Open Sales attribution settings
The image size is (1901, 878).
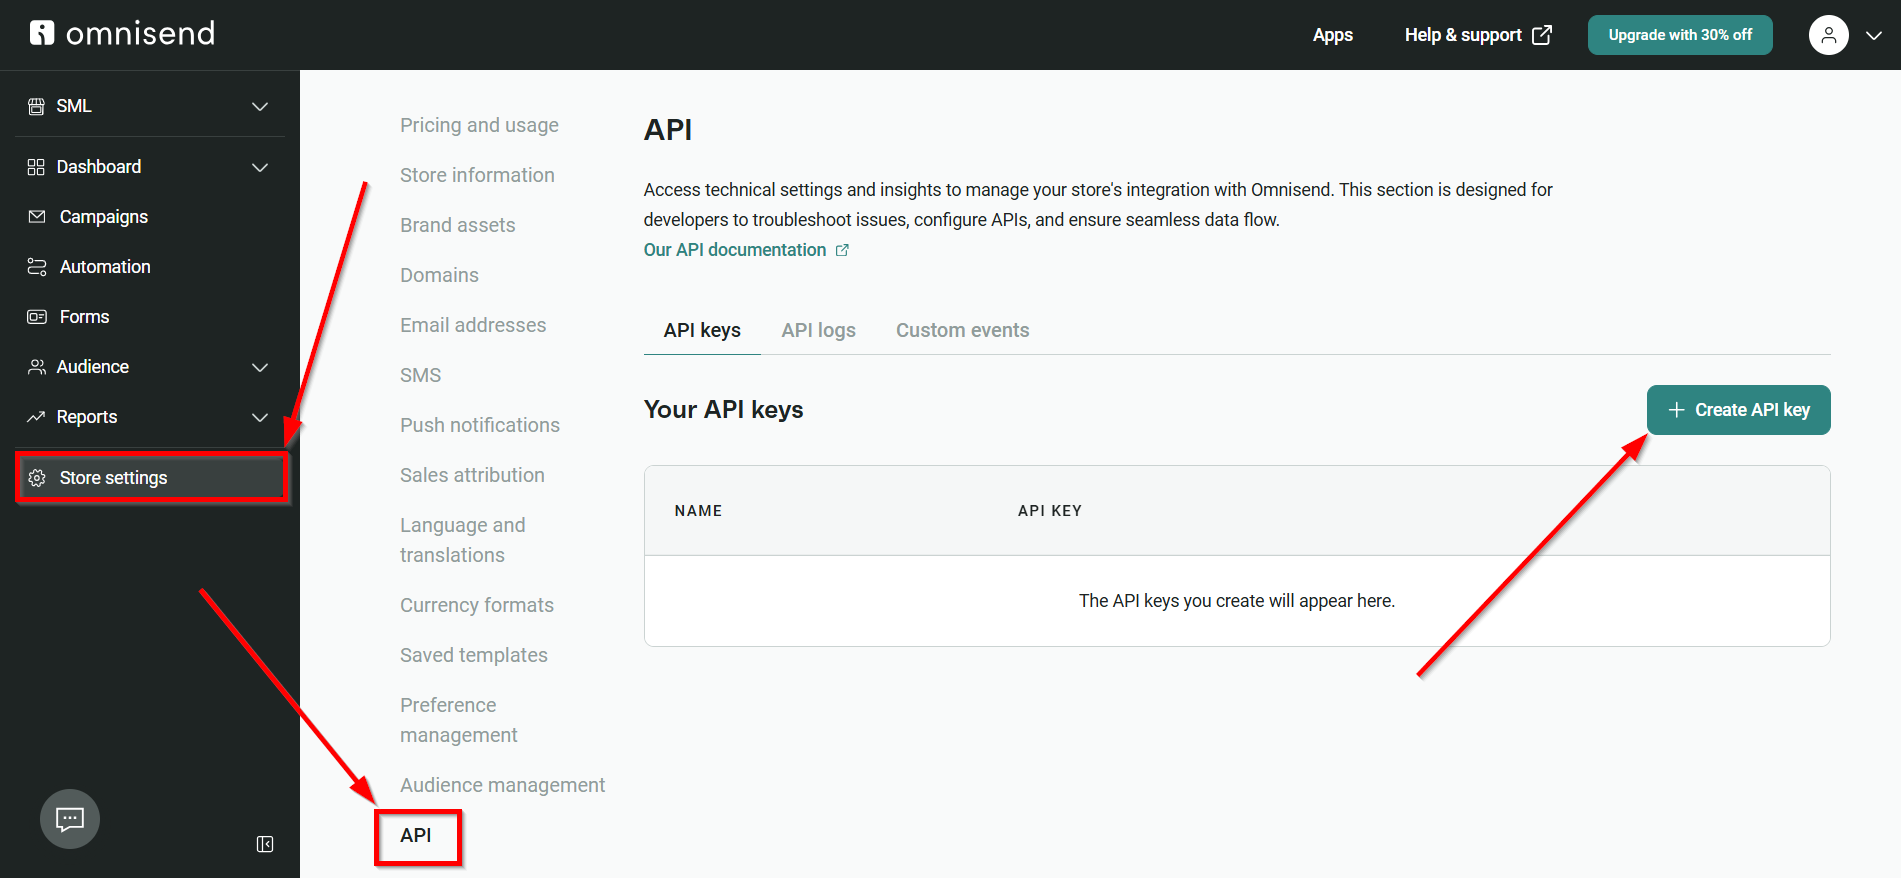pyautogui.click(x=472, y=475)
